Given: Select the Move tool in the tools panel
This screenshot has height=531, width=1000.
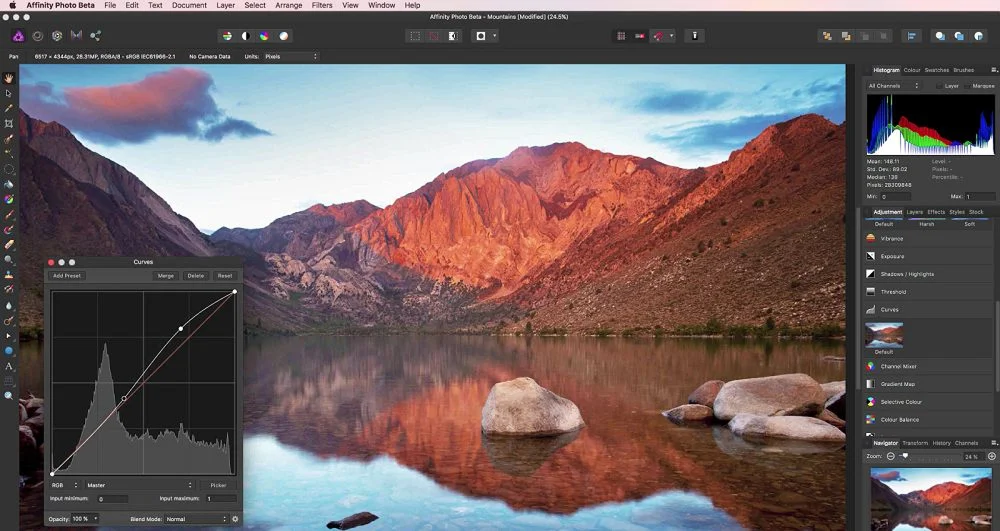Looking at the screenshot, I should [x=9, y=93].
